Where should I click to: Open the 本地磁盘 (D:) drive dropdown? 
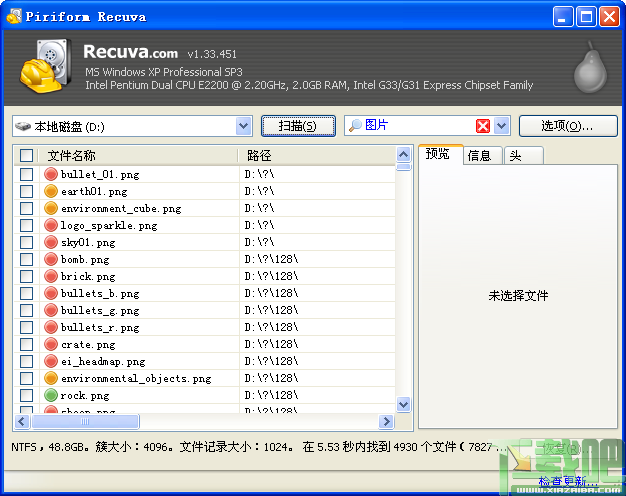pyautogui.click(x=244, y=126)
